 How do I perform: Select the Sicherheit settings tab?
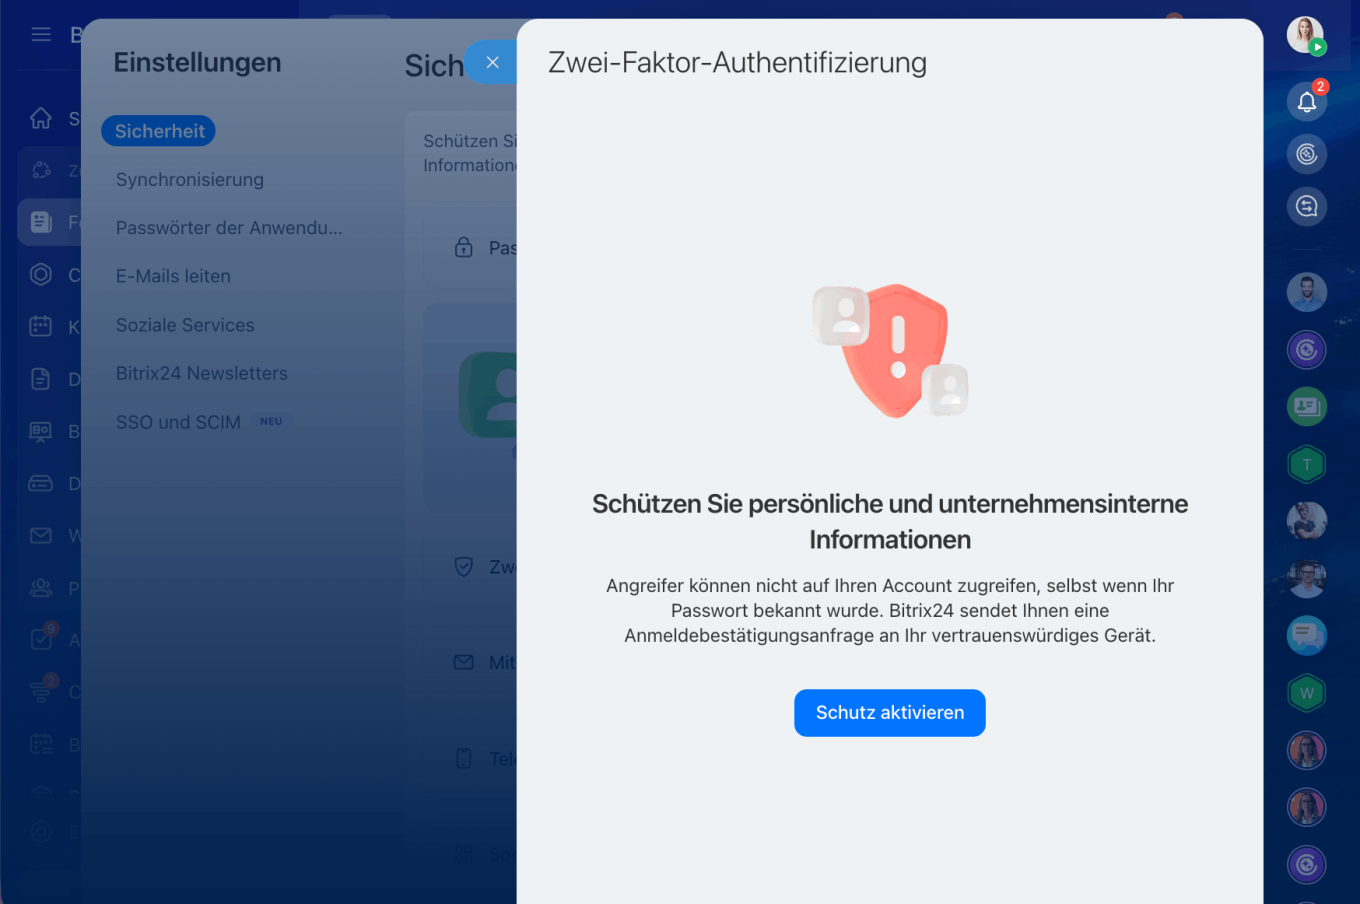point(158,130)
